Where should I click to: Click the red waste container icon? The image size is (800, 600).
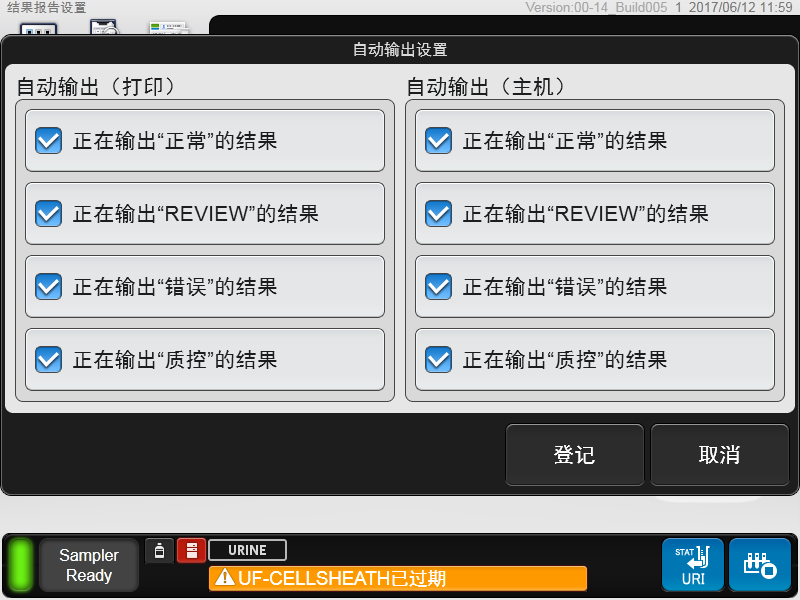191,550
